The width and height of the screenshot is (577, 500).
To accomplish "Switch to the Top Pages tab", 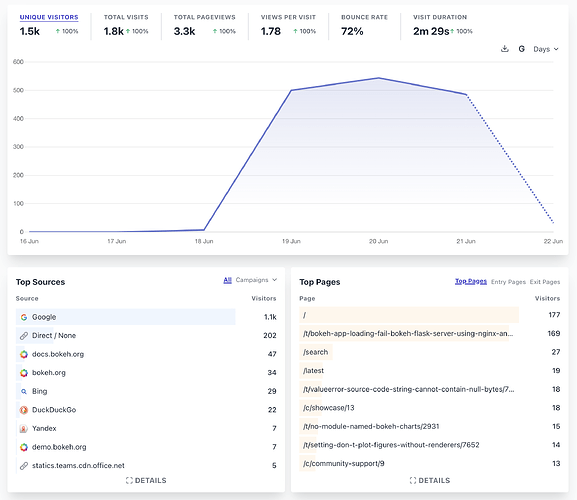I will (x=471, y=281).
